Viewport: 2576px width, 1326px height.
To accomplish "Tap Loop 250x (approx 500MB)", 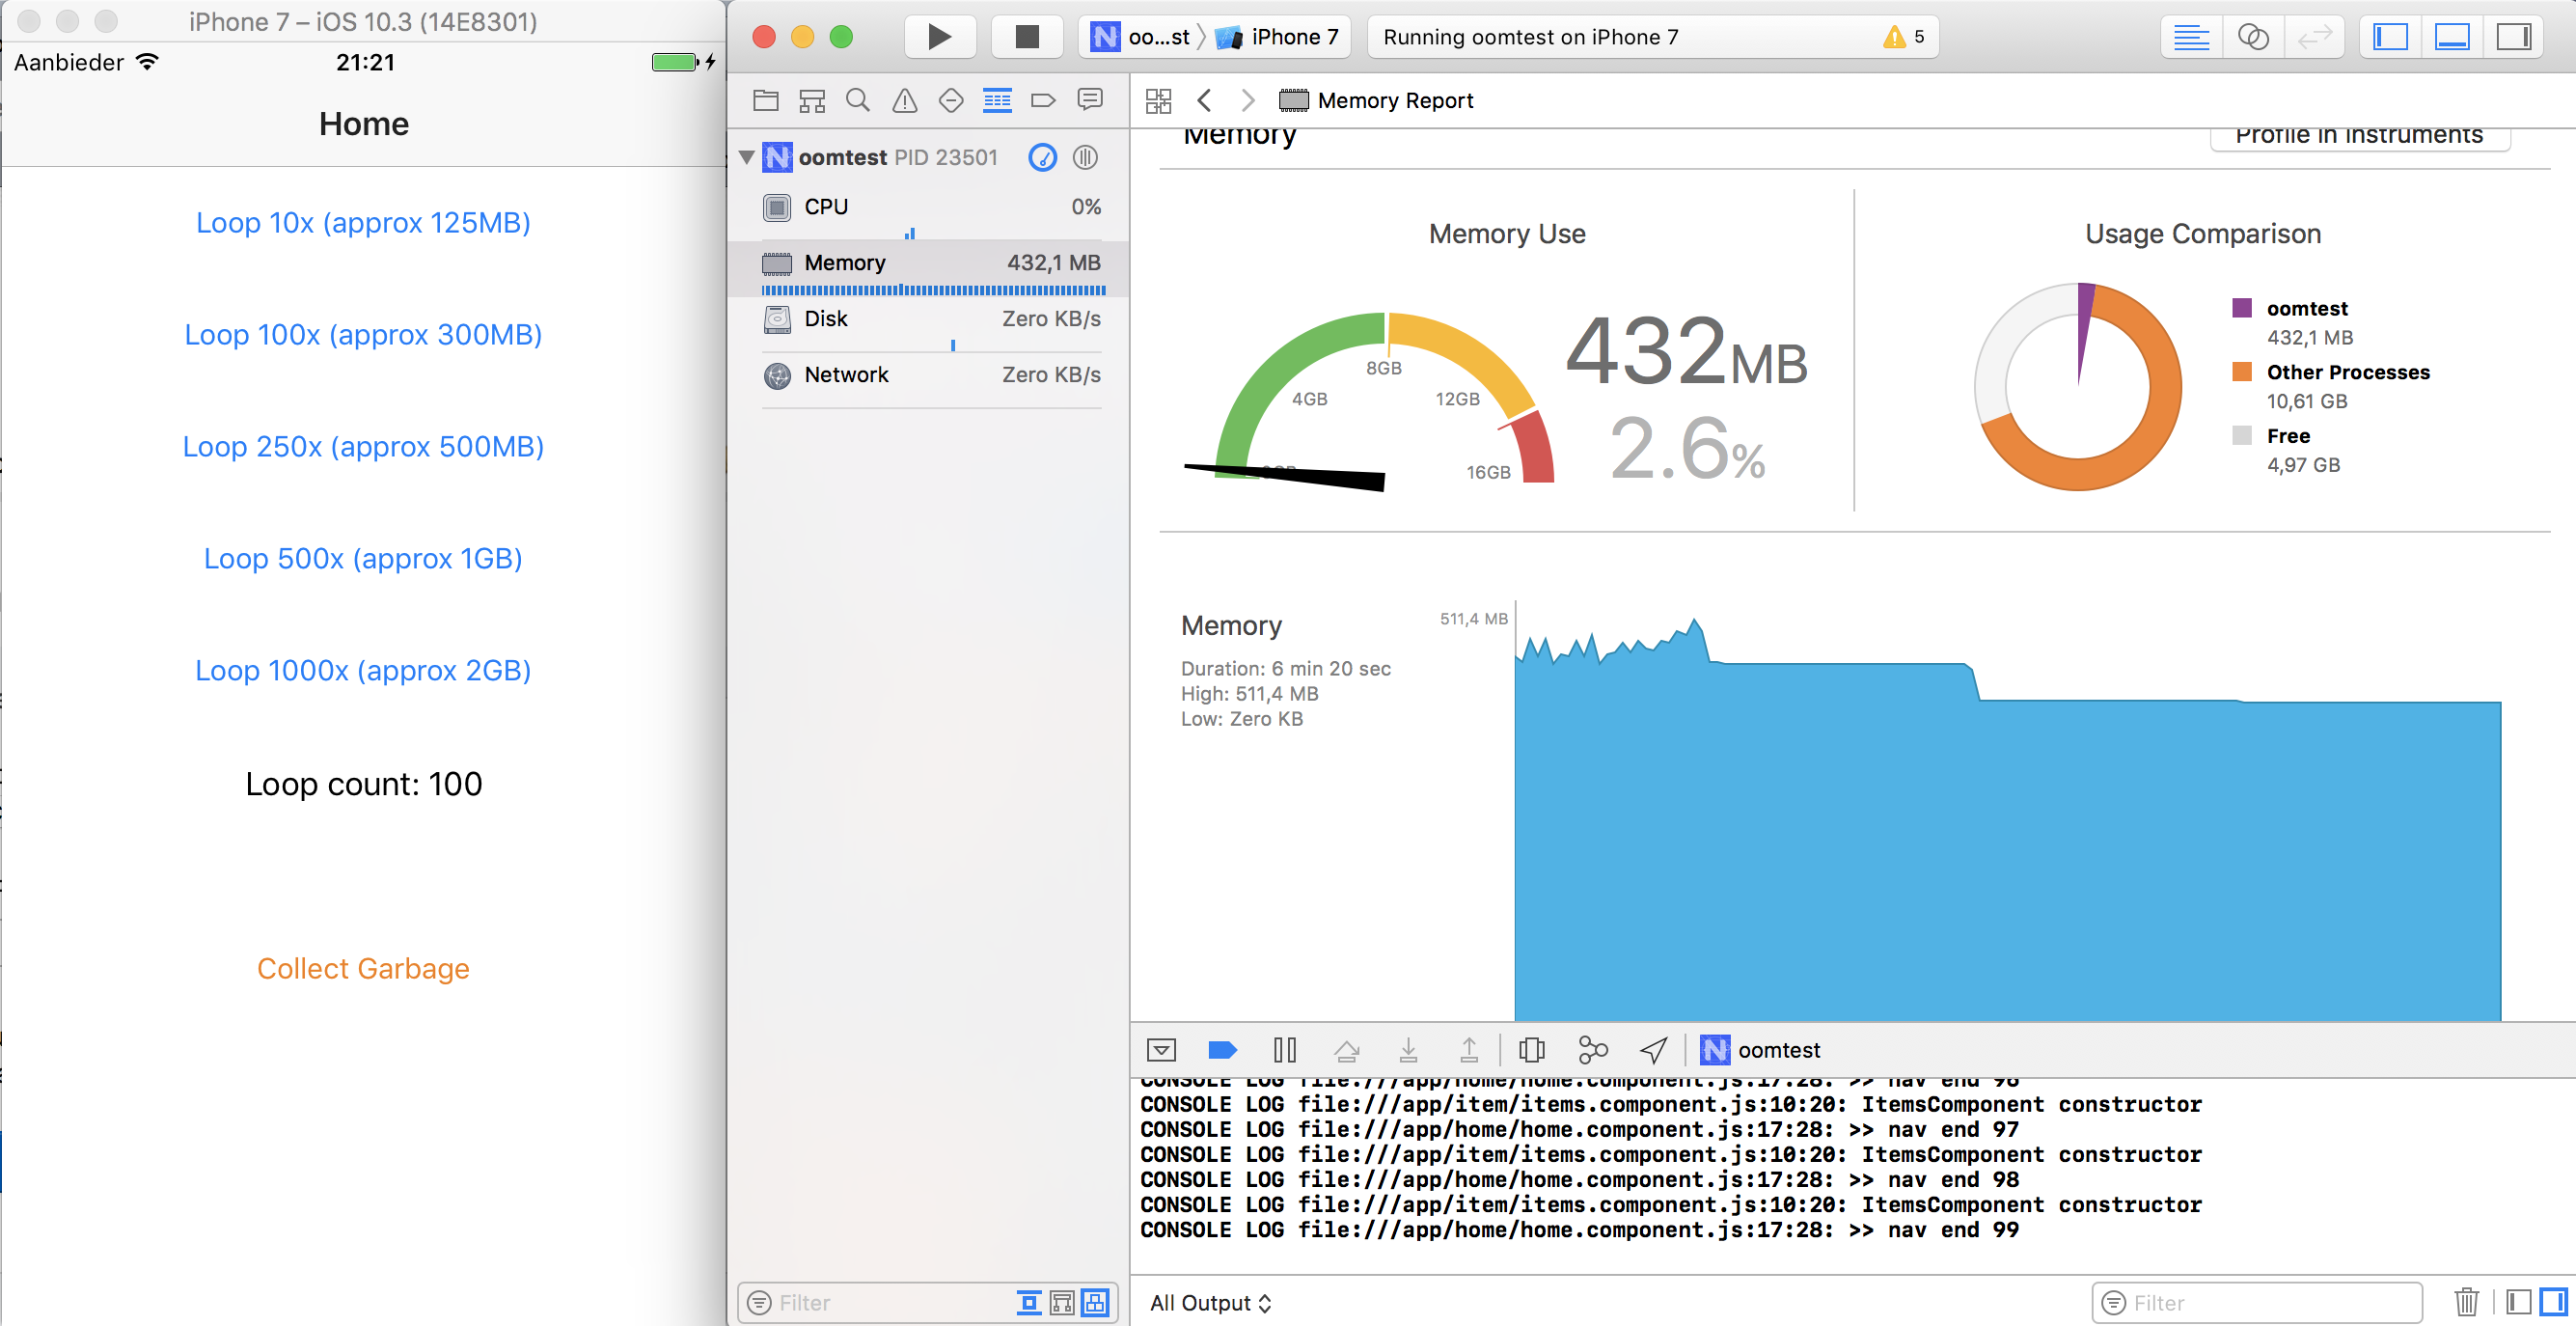I will [x=363, y=446].
